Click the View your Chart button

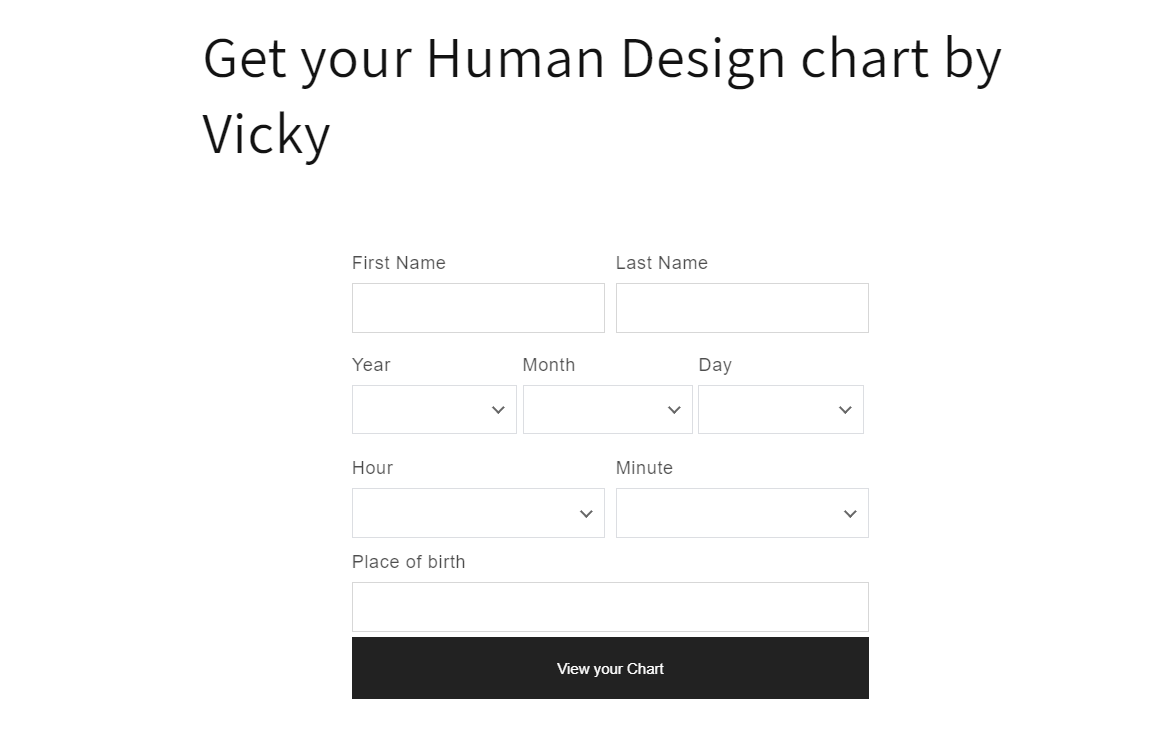(610, 668)
